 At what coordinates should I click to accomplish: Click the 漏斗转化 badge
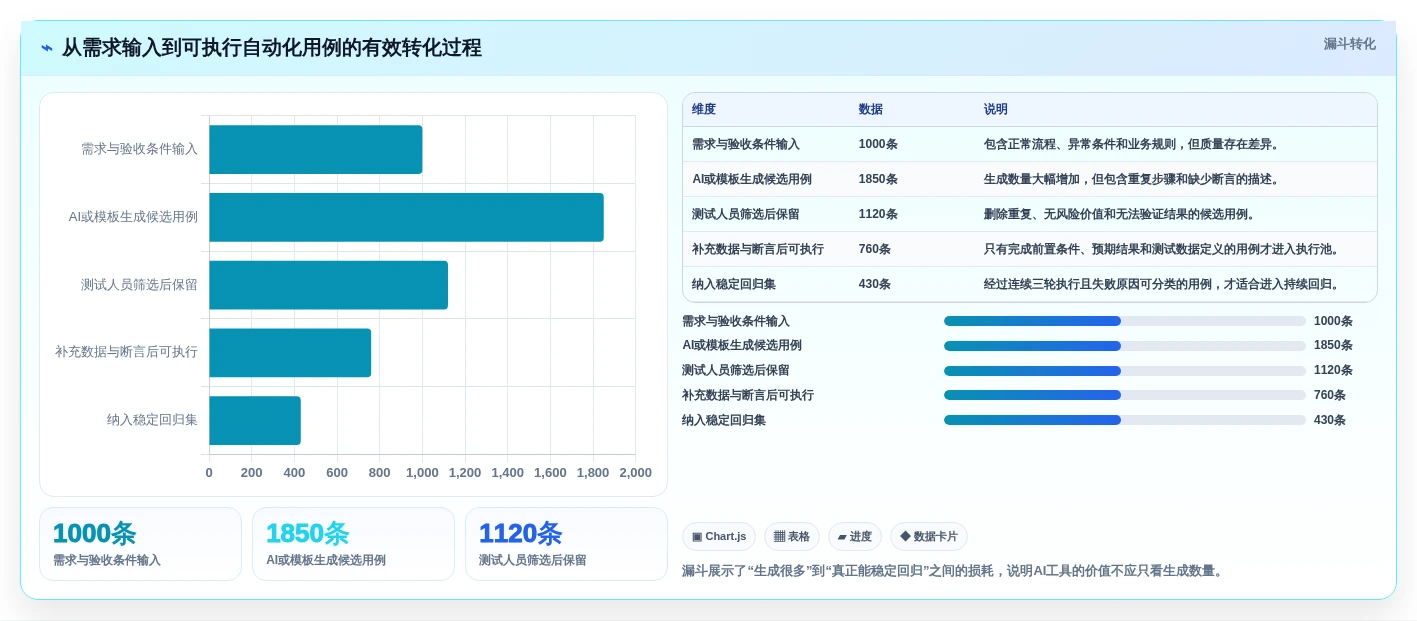(x=1349, y=44)
